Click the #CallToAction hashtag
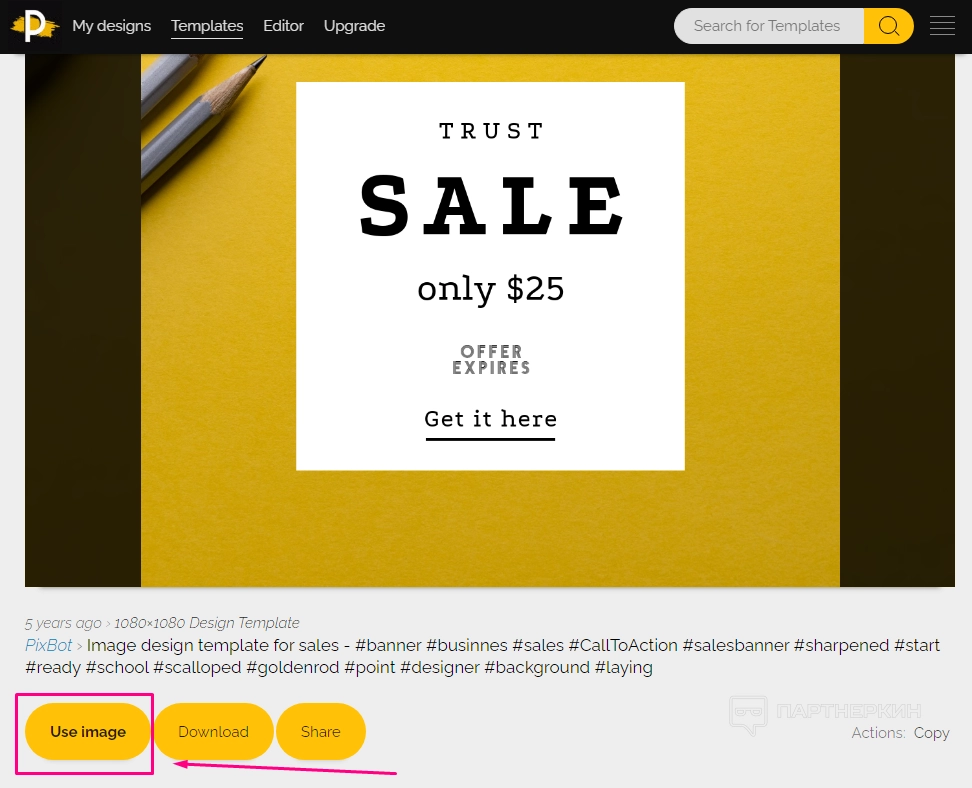This screenshot has height=788, width=972. click(x=623, y=645)
